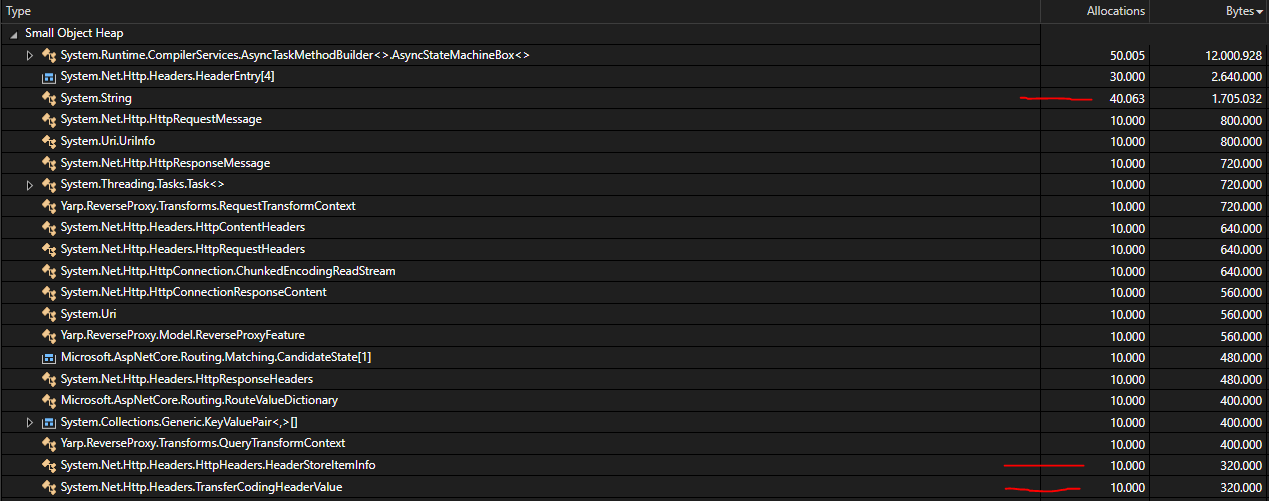Click the 50.005 allocations value
The image size is (1269, 501).
point(1128,55)
